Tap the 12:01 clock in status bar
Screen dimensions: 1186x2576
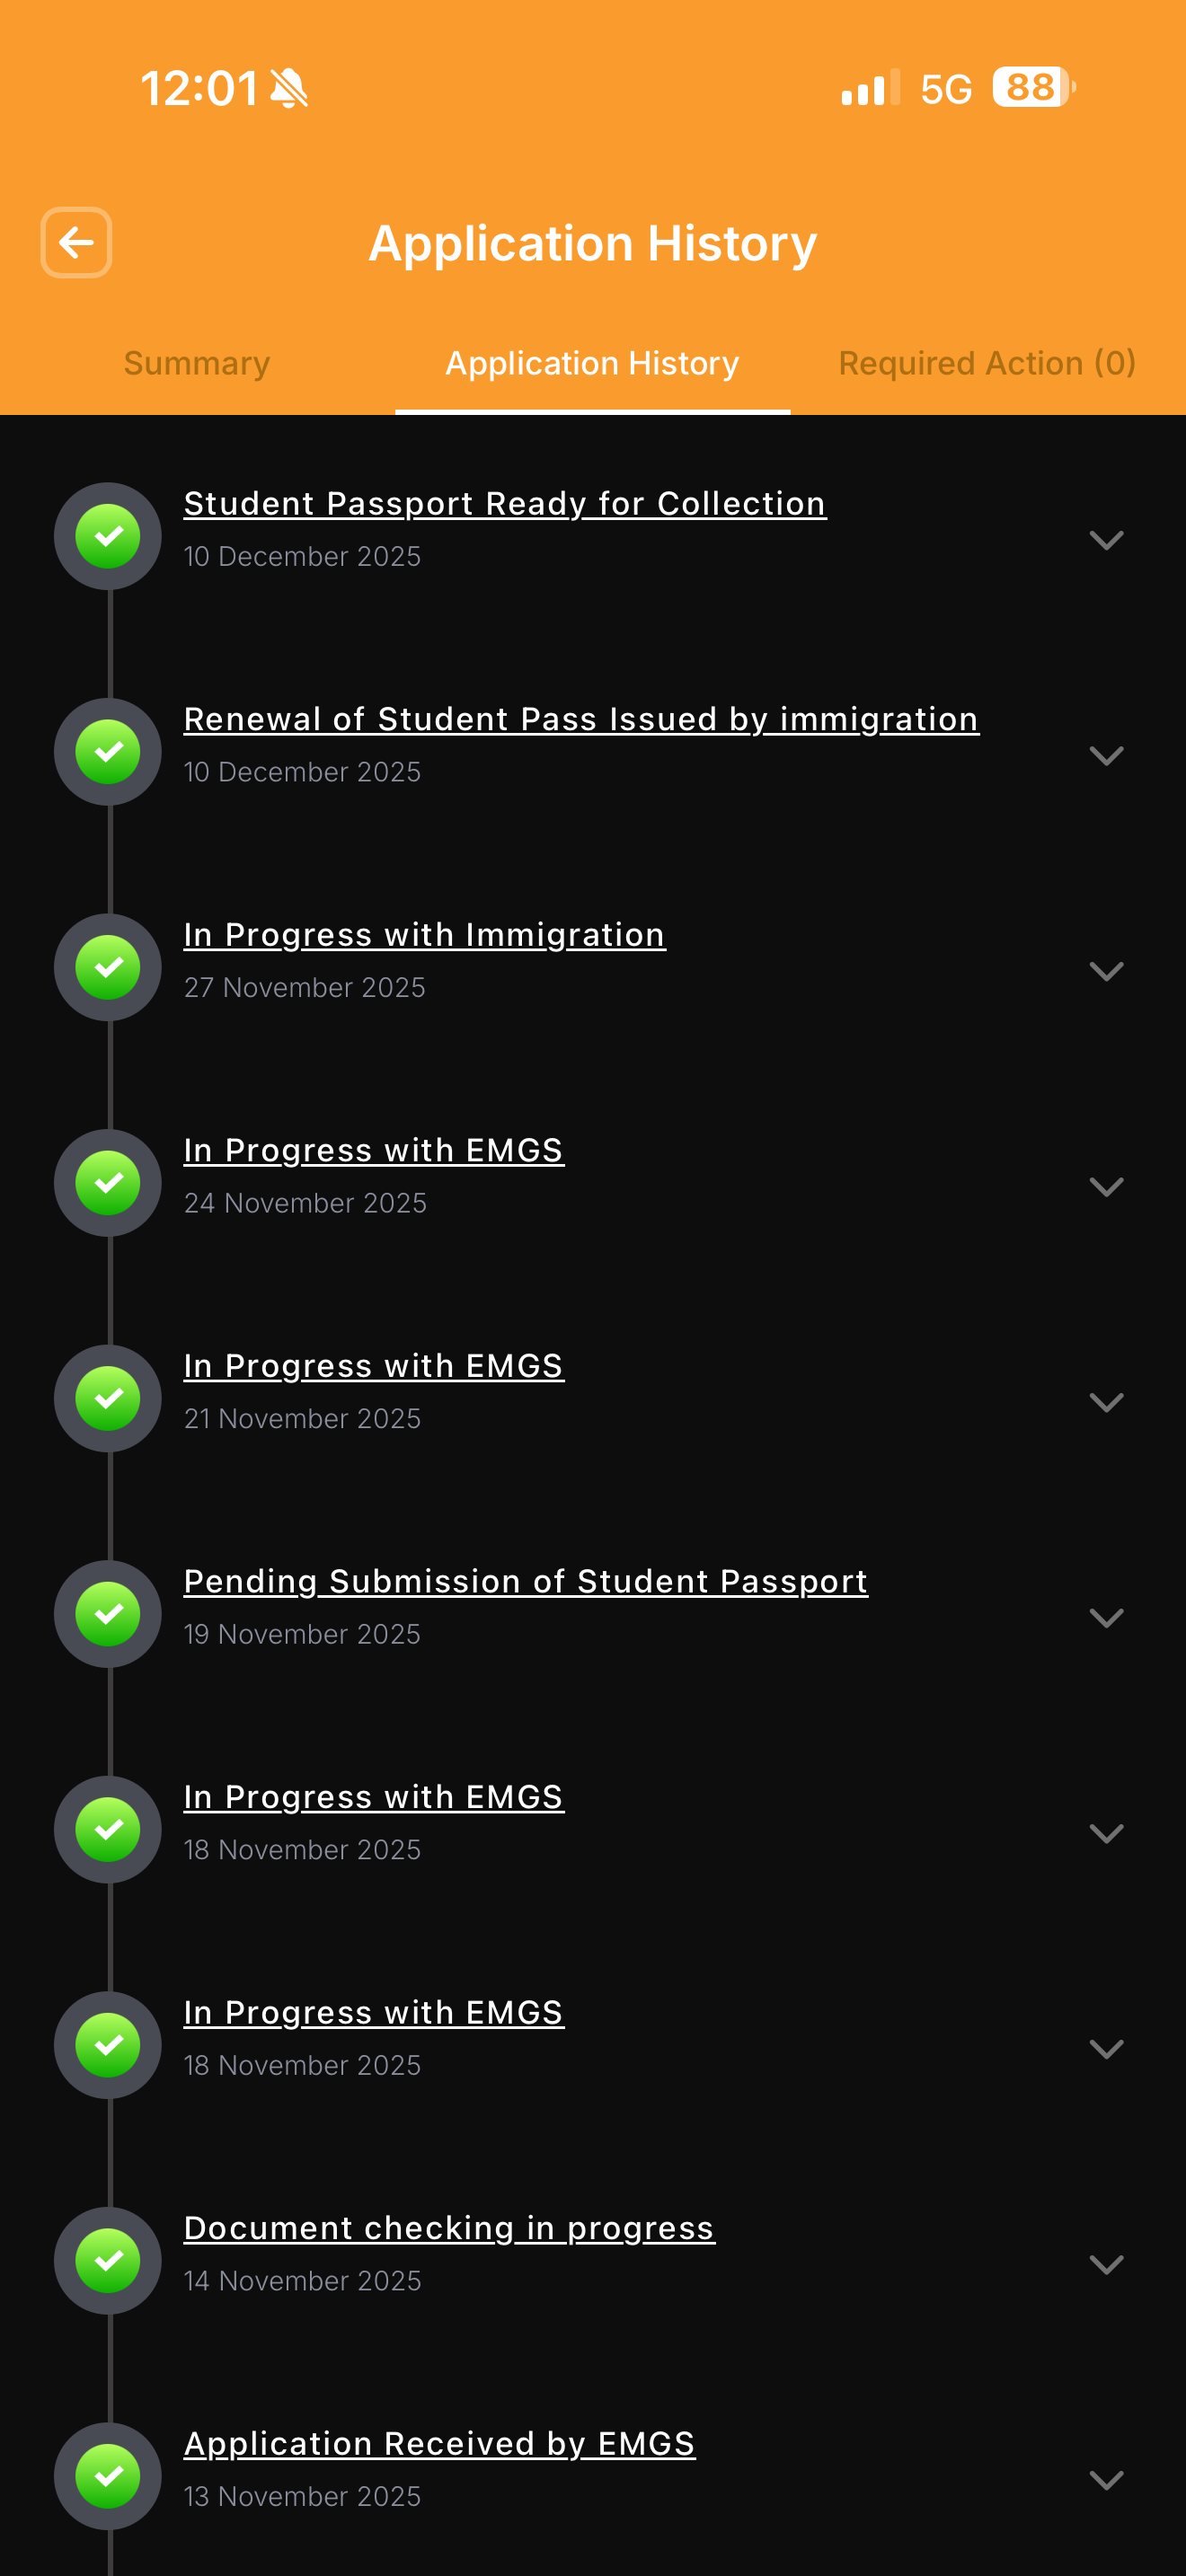tap(199, 88)
